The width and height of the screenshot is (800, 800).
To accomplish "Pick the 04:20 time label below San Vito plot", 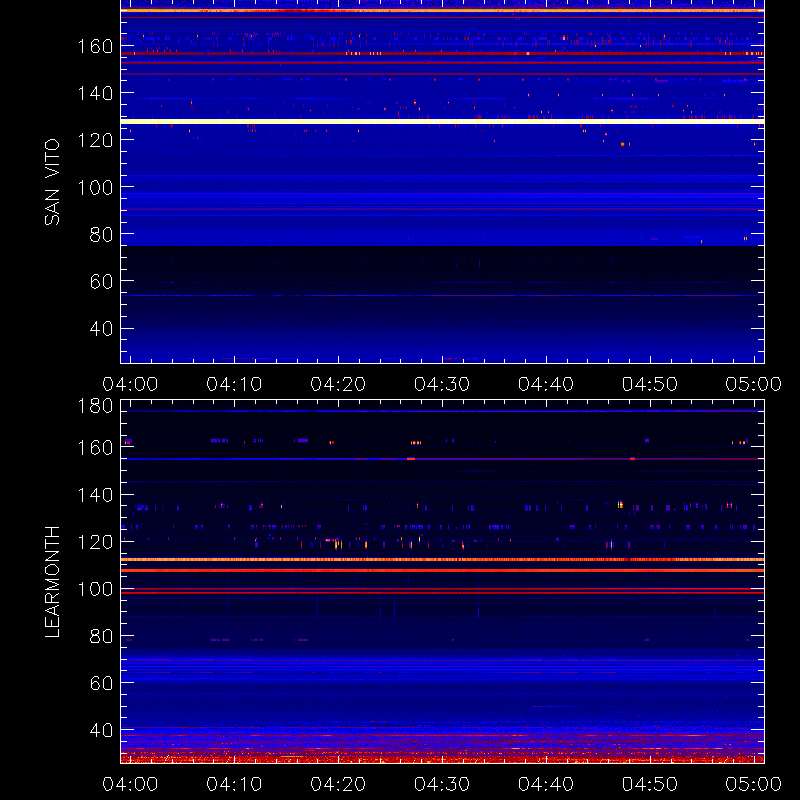I will (x=338, y=384).
